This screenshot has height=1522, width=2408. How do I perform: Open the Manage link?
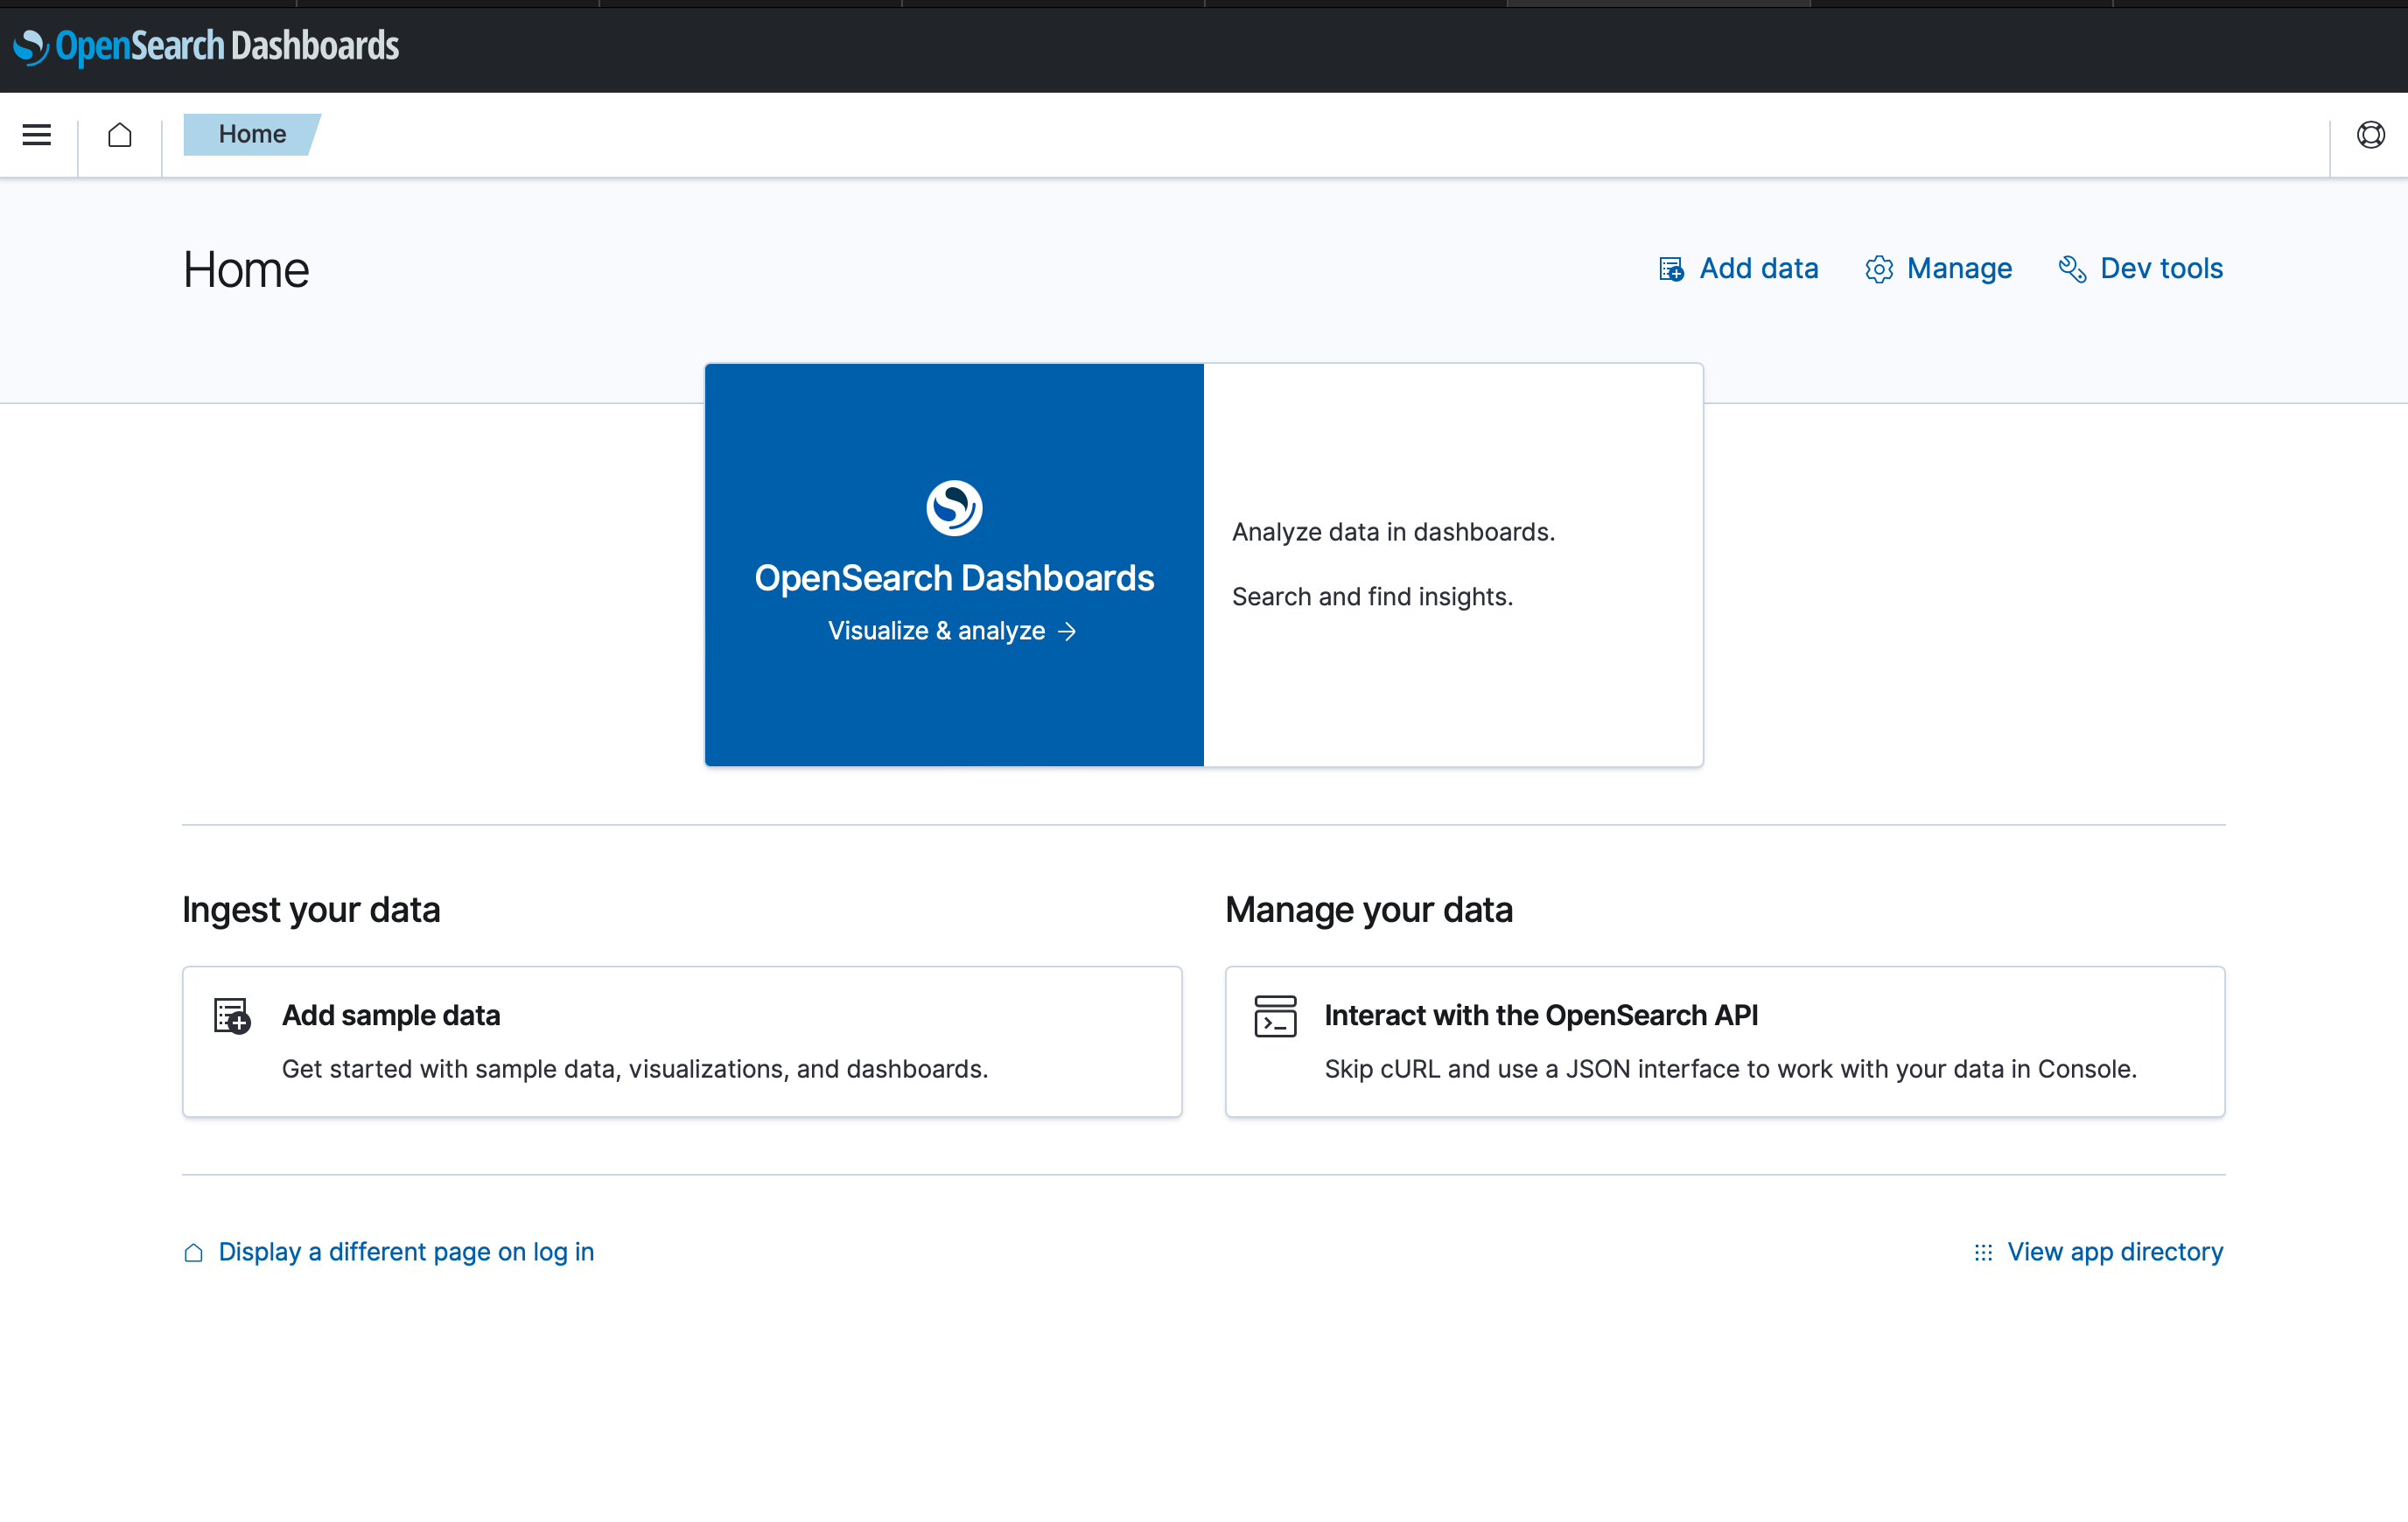point(1958,268)
